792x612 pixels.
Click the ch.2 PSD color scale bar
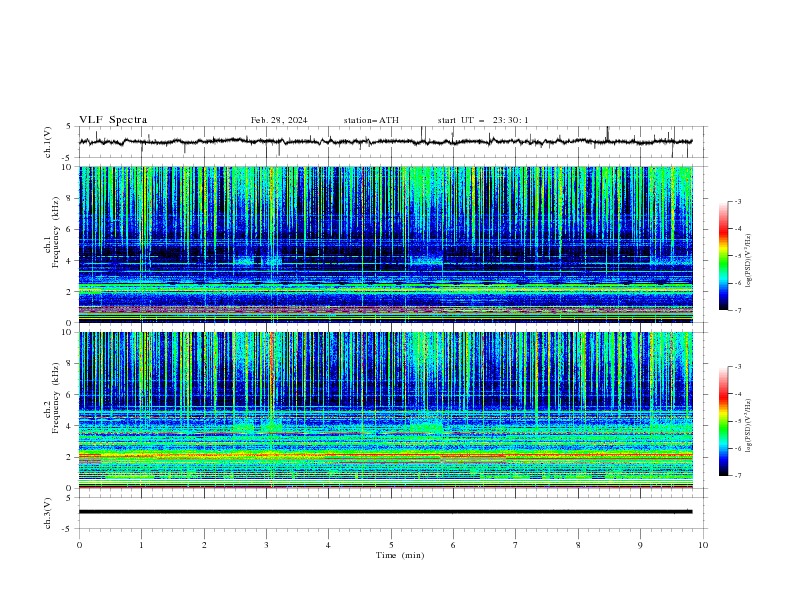tap(723, 421)
